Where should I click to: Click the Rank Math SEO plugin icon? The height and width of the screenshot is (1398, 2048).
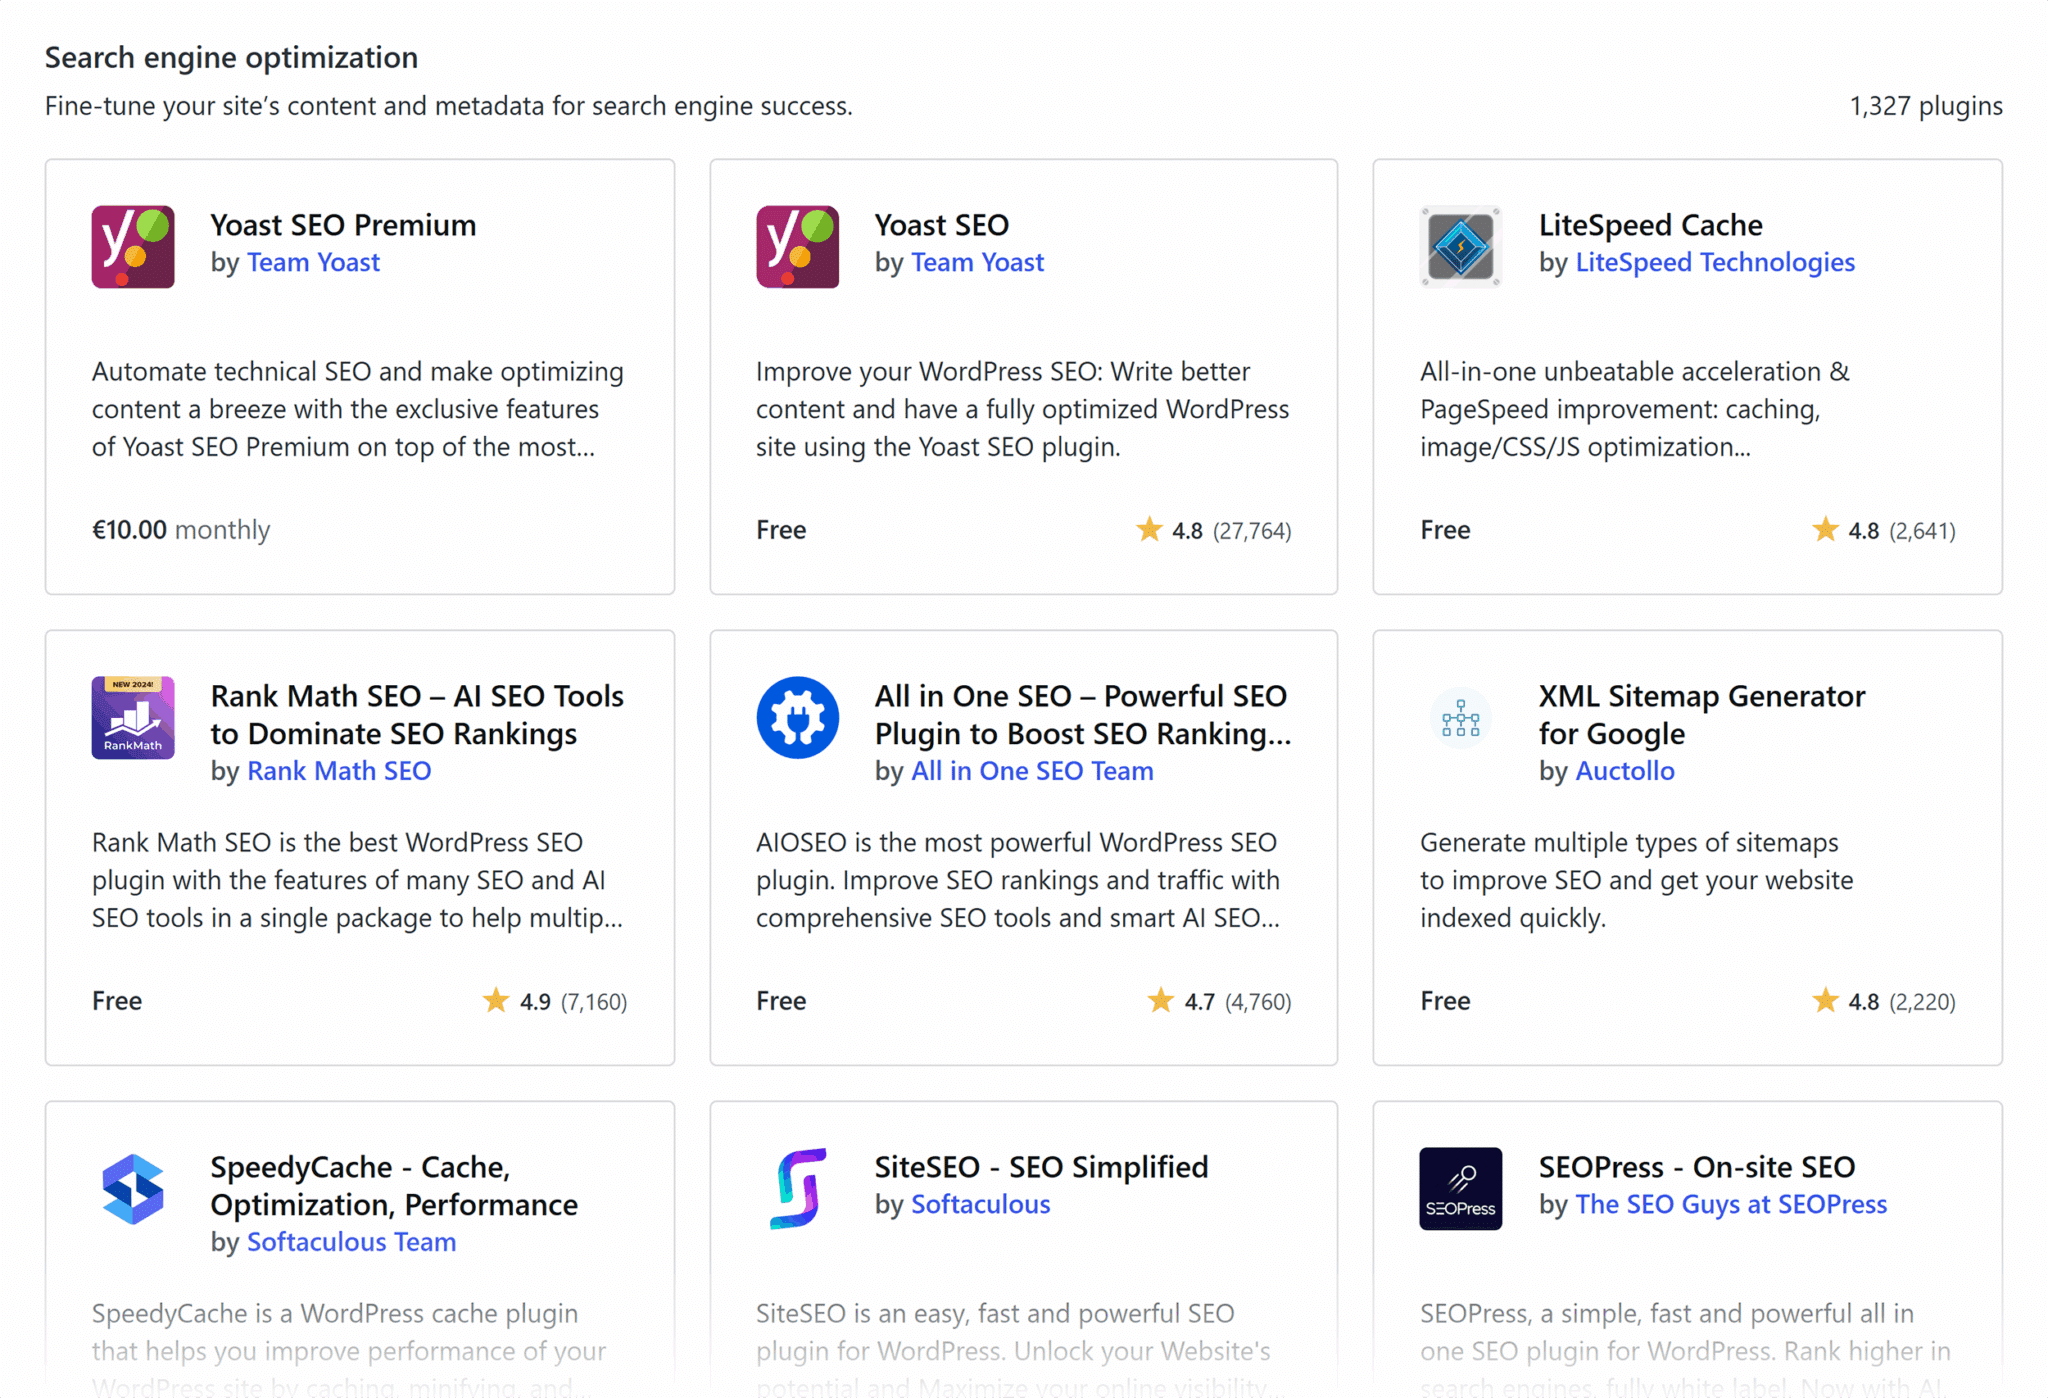(133, 718)
